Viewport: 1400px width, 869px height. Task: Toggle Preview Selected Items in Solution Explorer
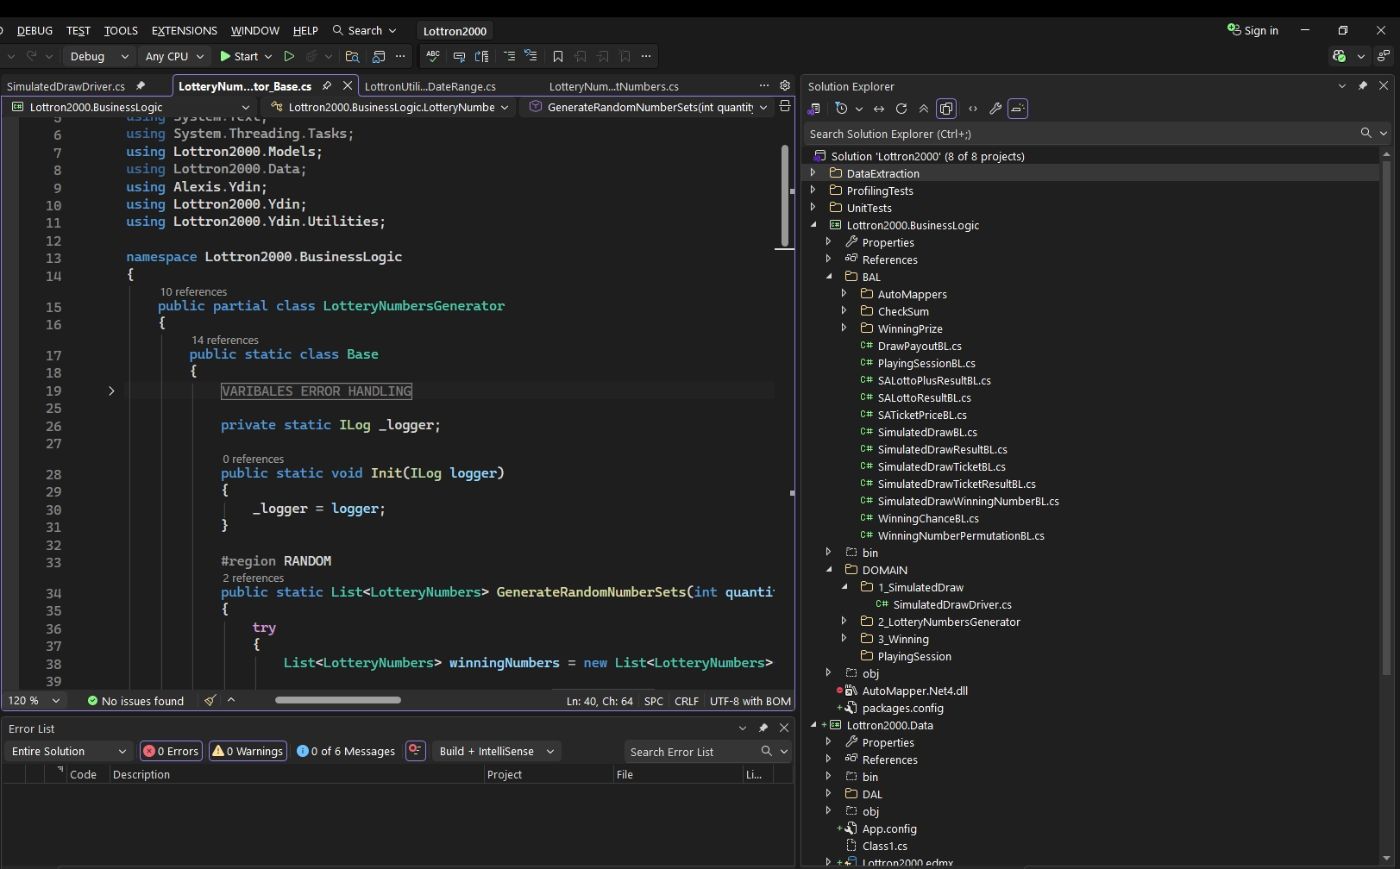tap(946, 108)
